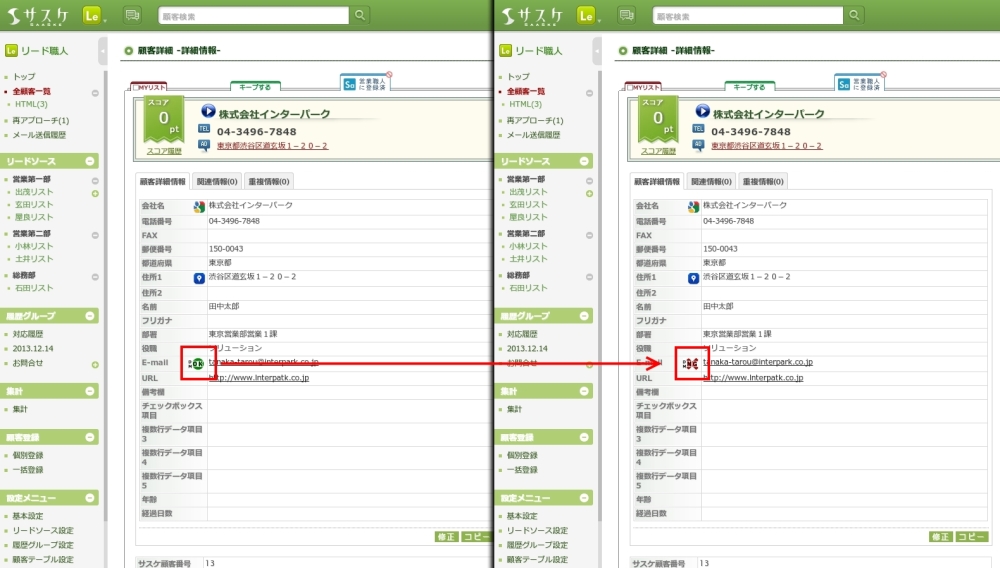This screenshot has width=1000, height=568.
Task: Switch to 重複情報(0) tab in right screen
Action: [762, 181]
